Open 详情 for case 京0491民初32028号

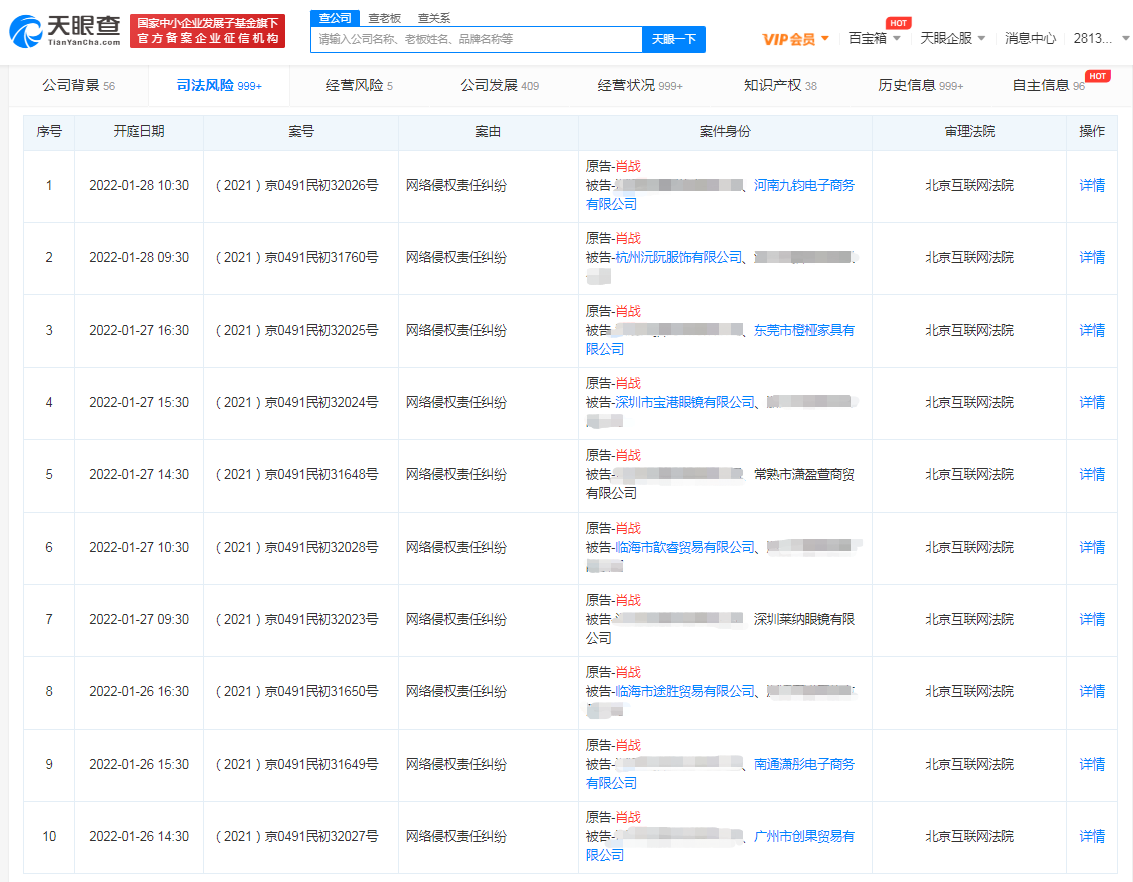pos(1092,548)
